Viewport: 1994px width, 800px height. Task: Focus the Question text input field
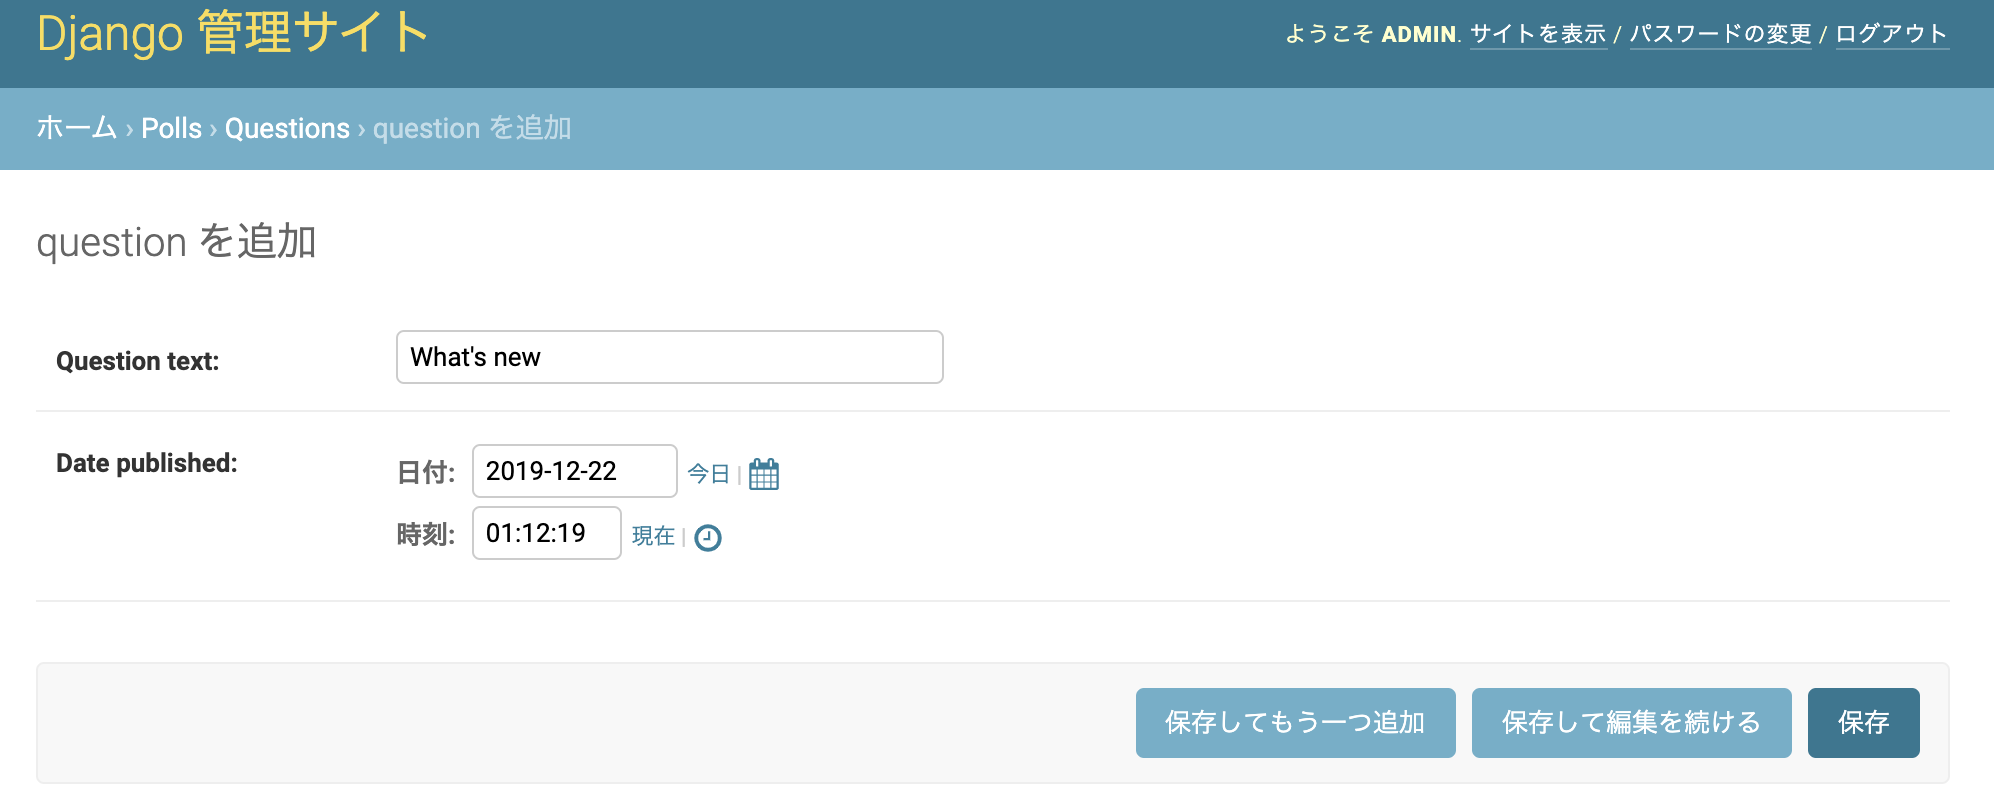[x=670, y=357]
